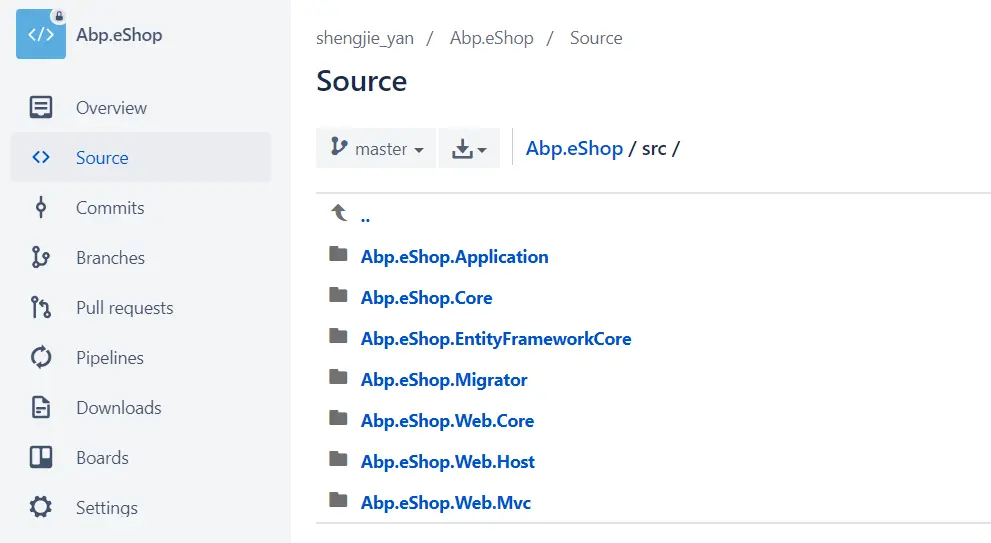Click shengjie_yan in the breadcrumb
This screenshot has height=543, width=991.
365,38
